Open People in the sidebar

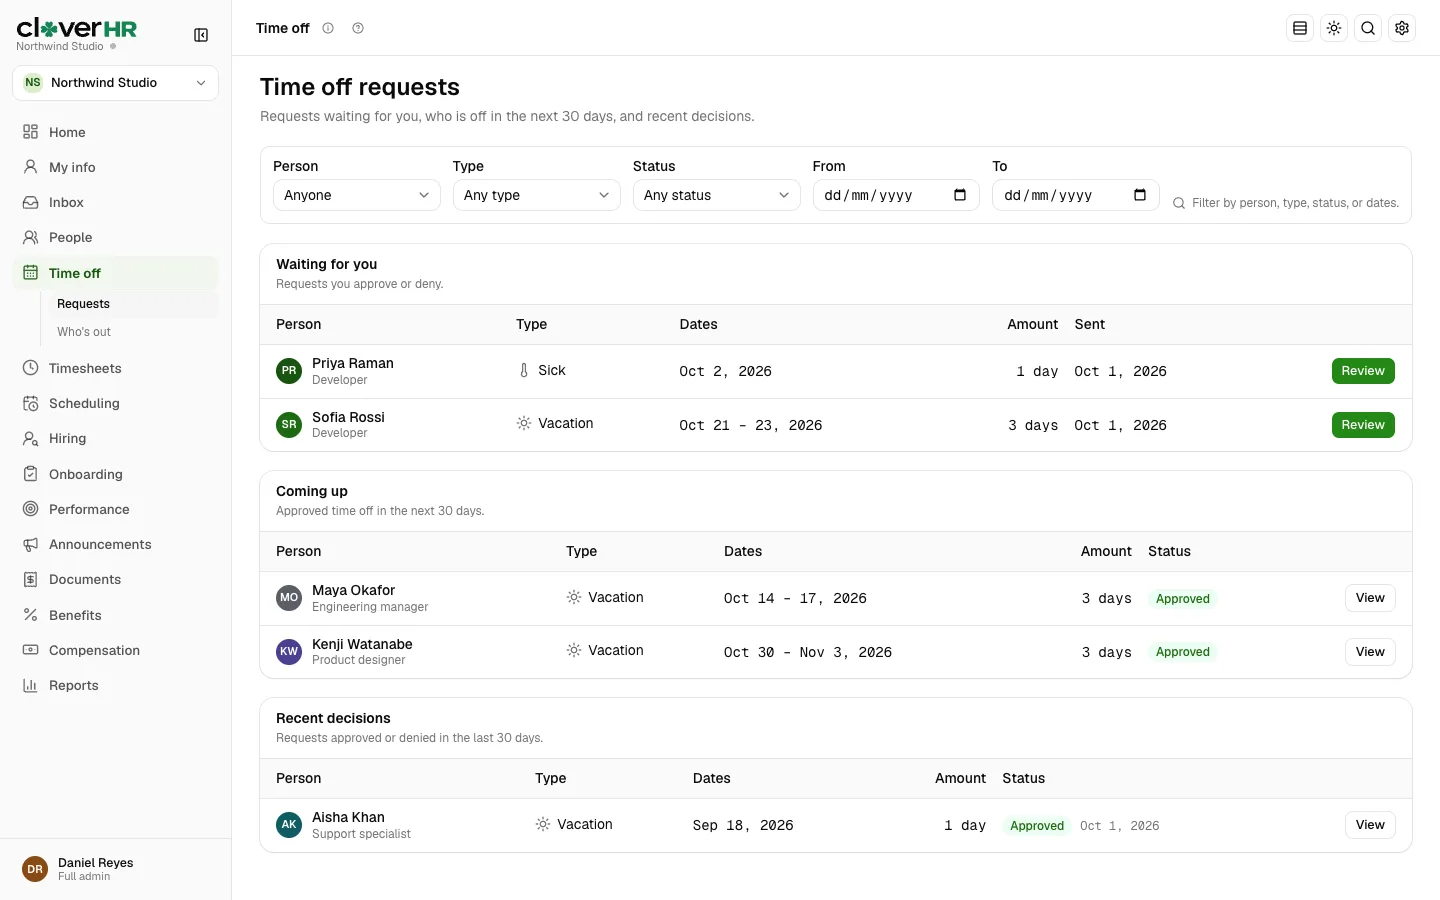(115, 237)
